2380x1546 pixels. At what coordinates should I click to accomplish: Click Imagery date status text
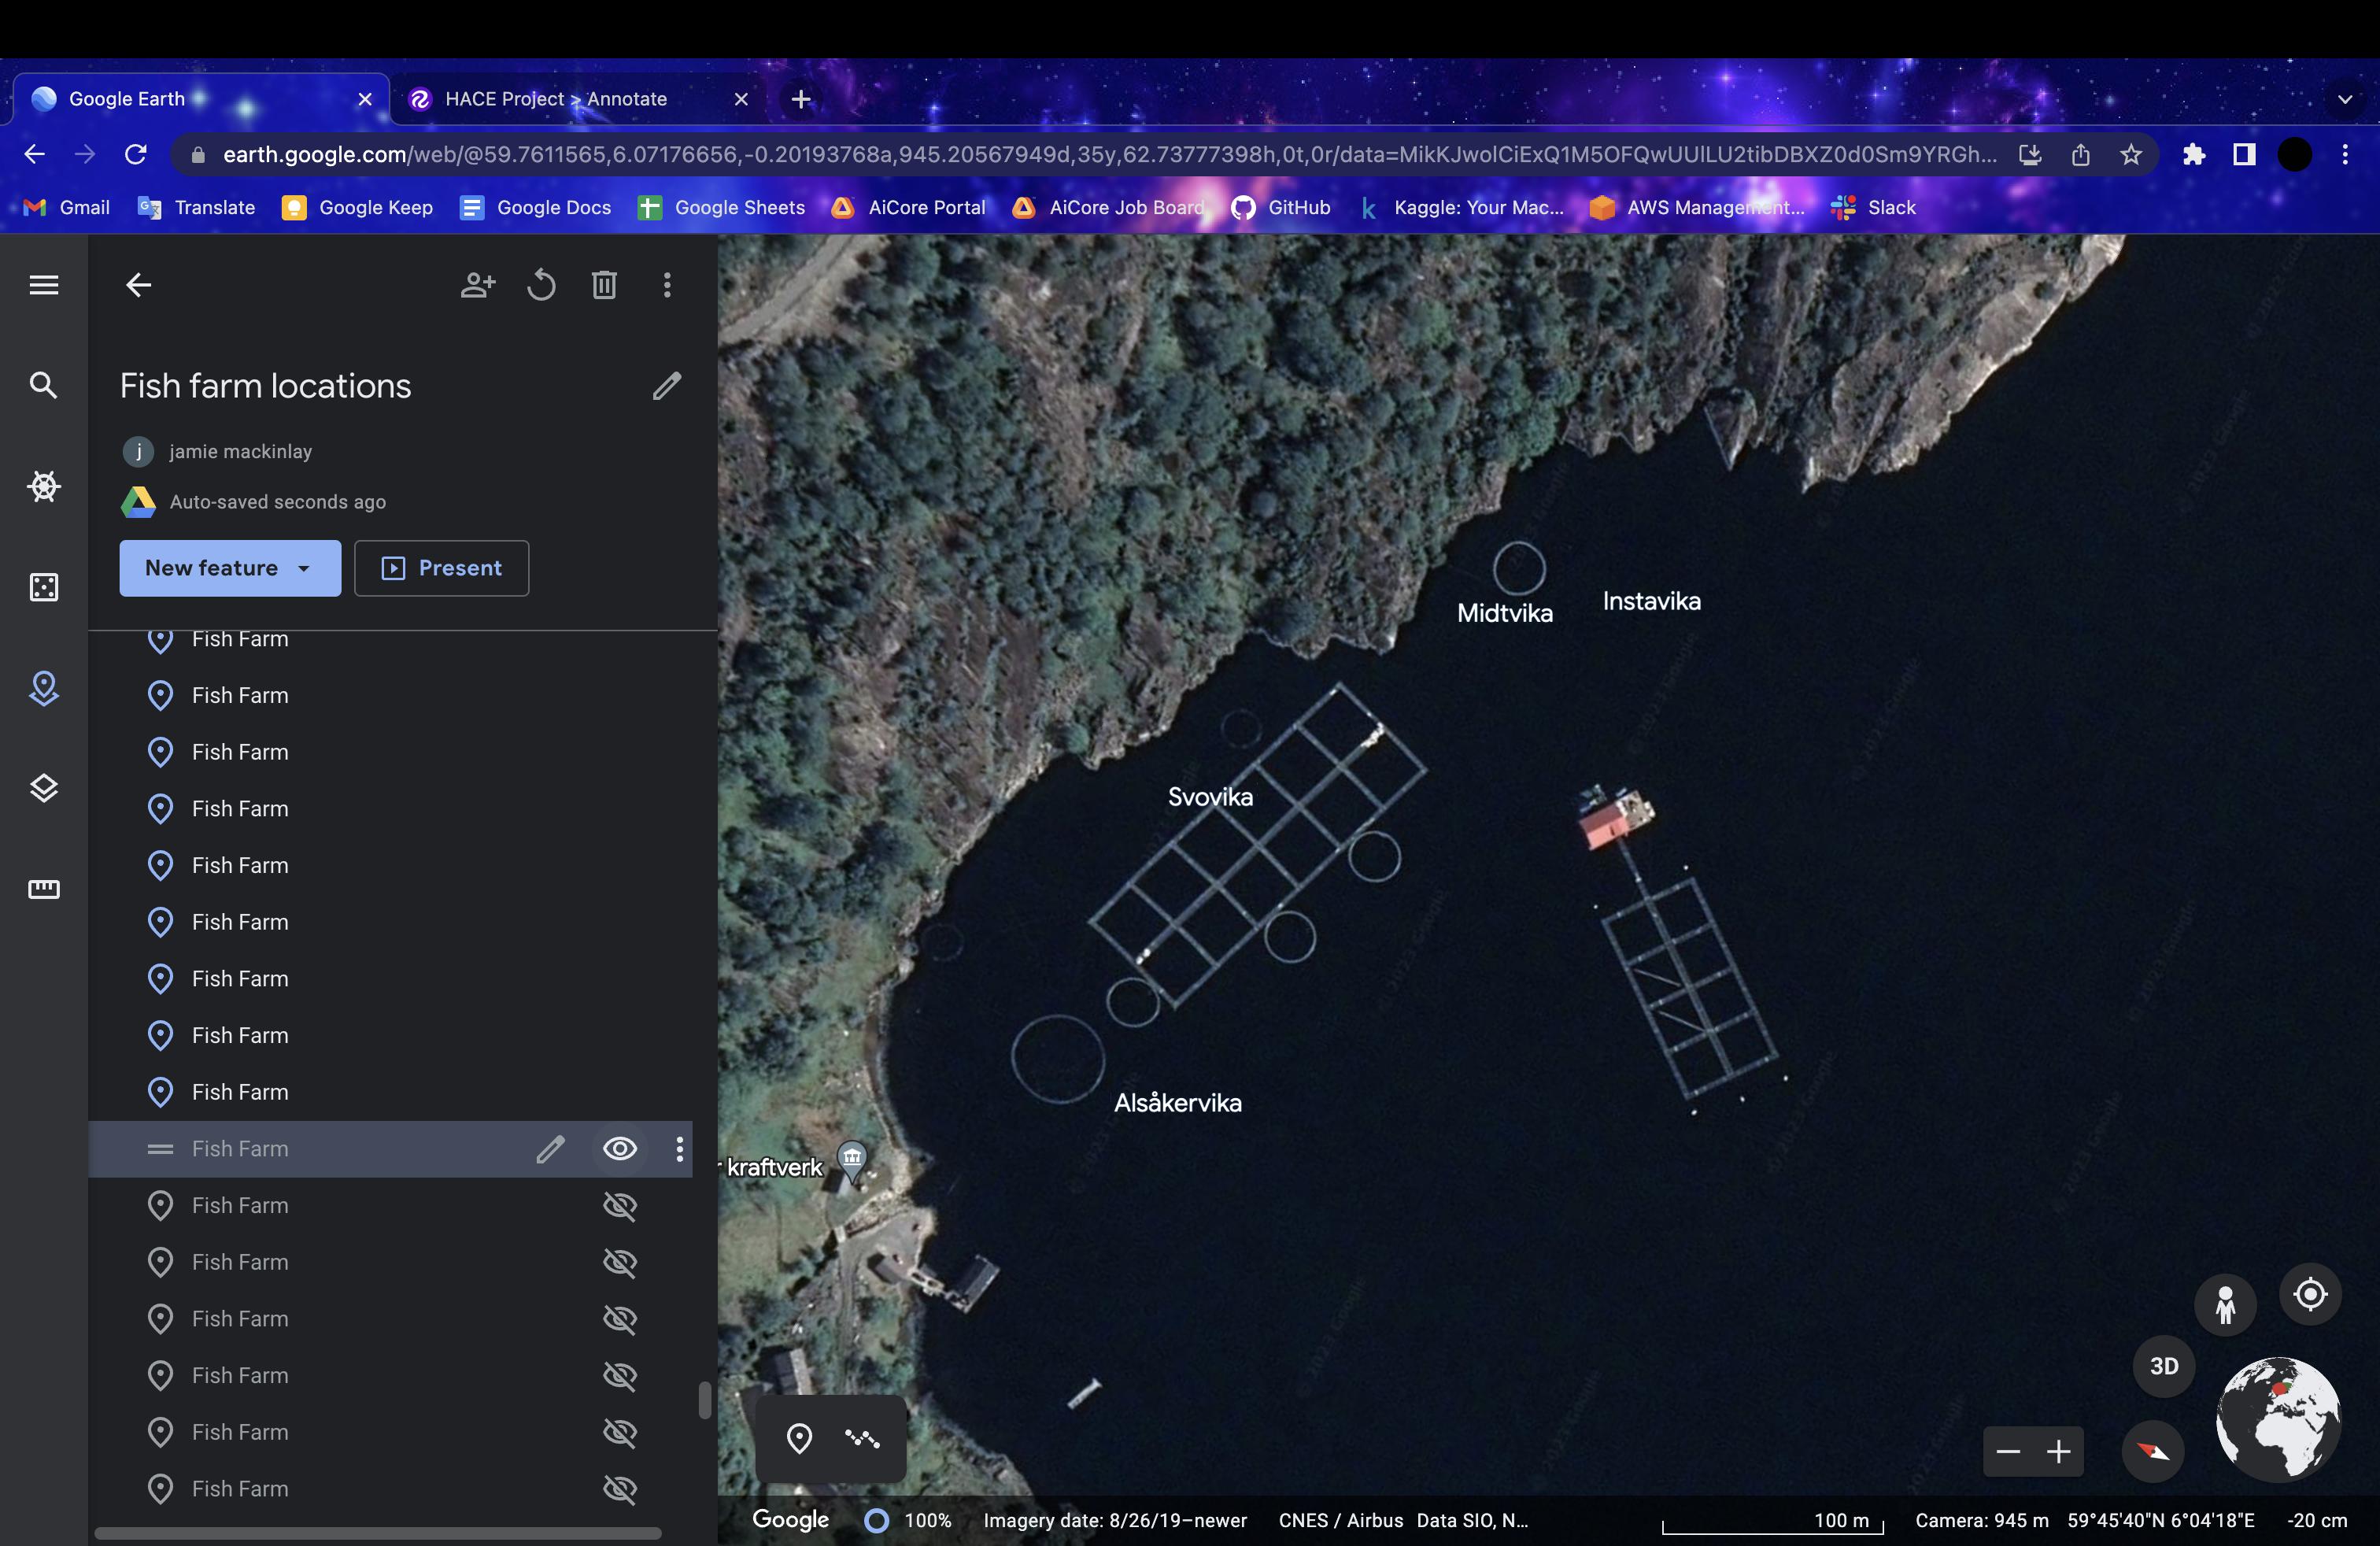(x=1115, y=1521)
